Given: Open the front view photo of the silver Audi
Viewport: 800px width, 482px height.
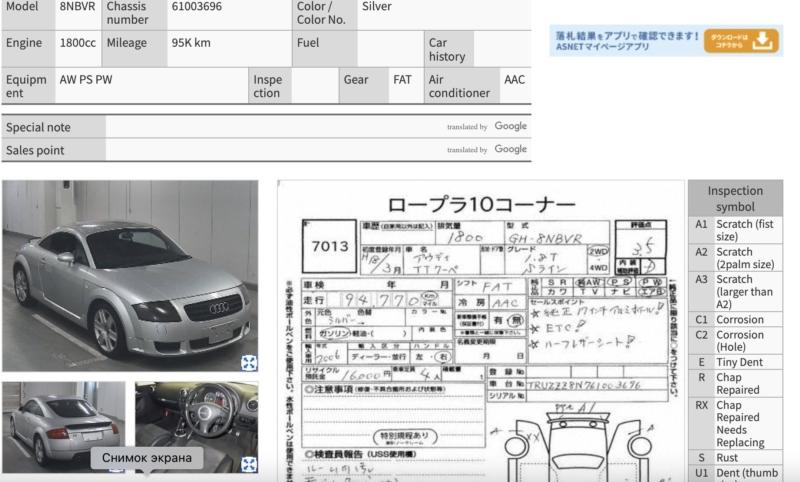Looking at the screenshot, I should click(x=130, y=277).
